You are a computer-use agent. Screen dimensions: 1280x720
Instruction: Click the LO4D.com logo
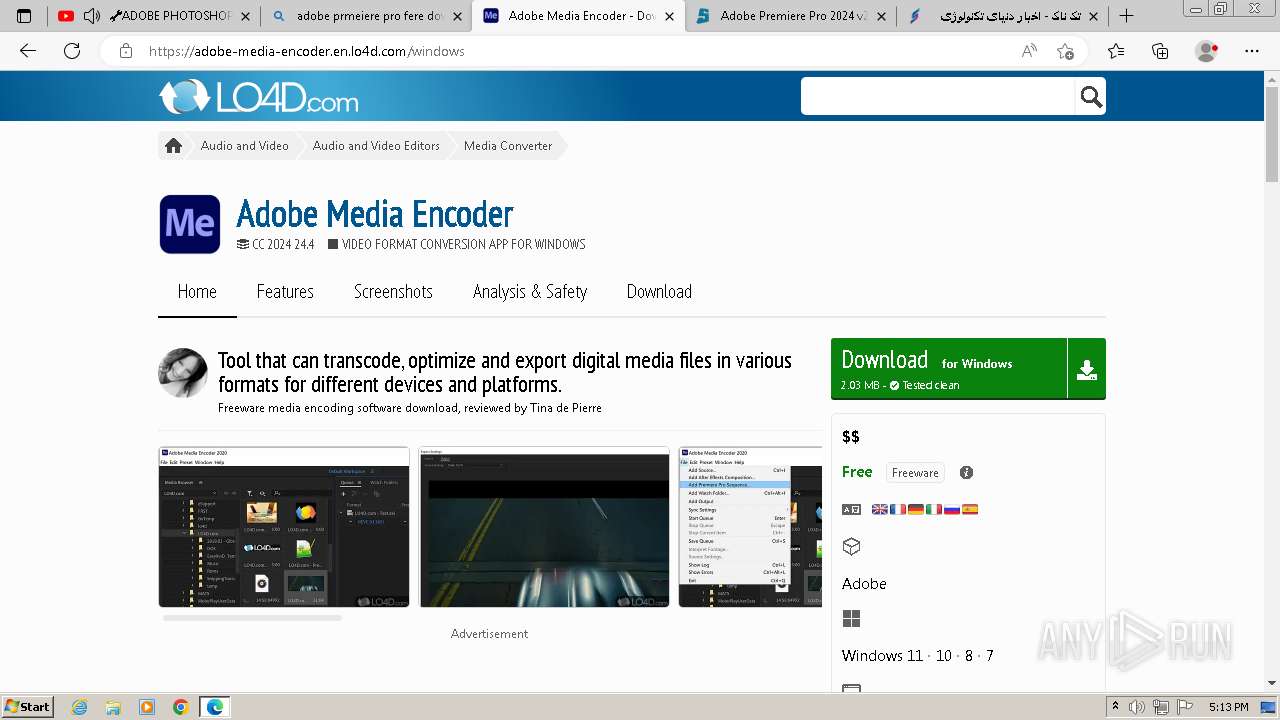tap(258, 97)
